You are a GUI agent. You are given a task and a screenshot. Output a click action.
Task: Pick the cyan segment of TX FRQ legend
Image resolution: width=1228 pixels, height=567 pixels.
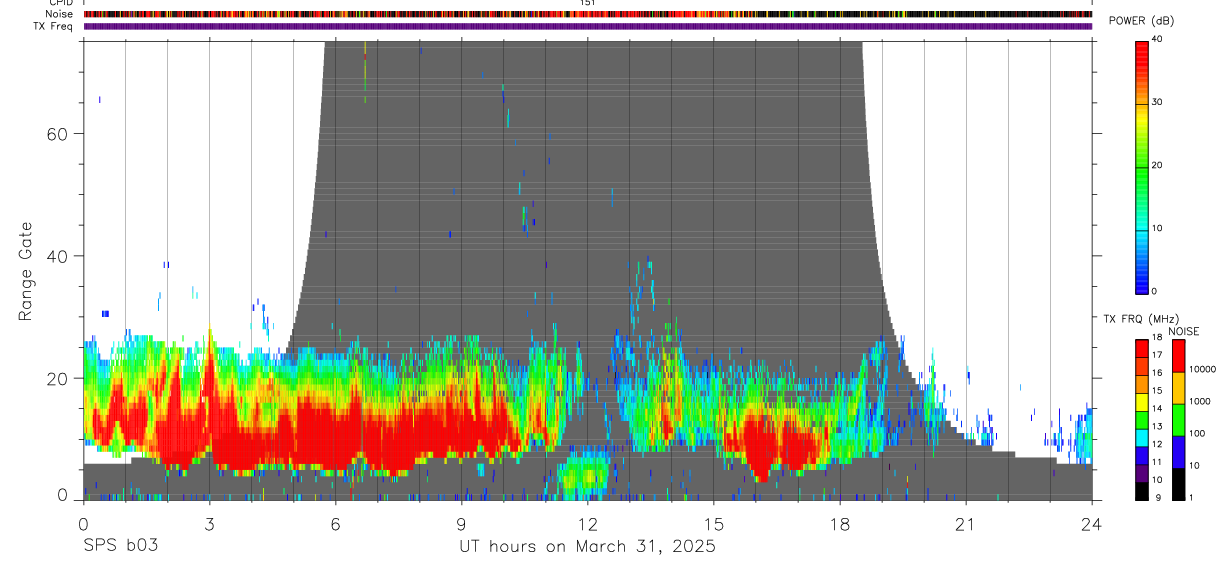tap(1141, 439)
